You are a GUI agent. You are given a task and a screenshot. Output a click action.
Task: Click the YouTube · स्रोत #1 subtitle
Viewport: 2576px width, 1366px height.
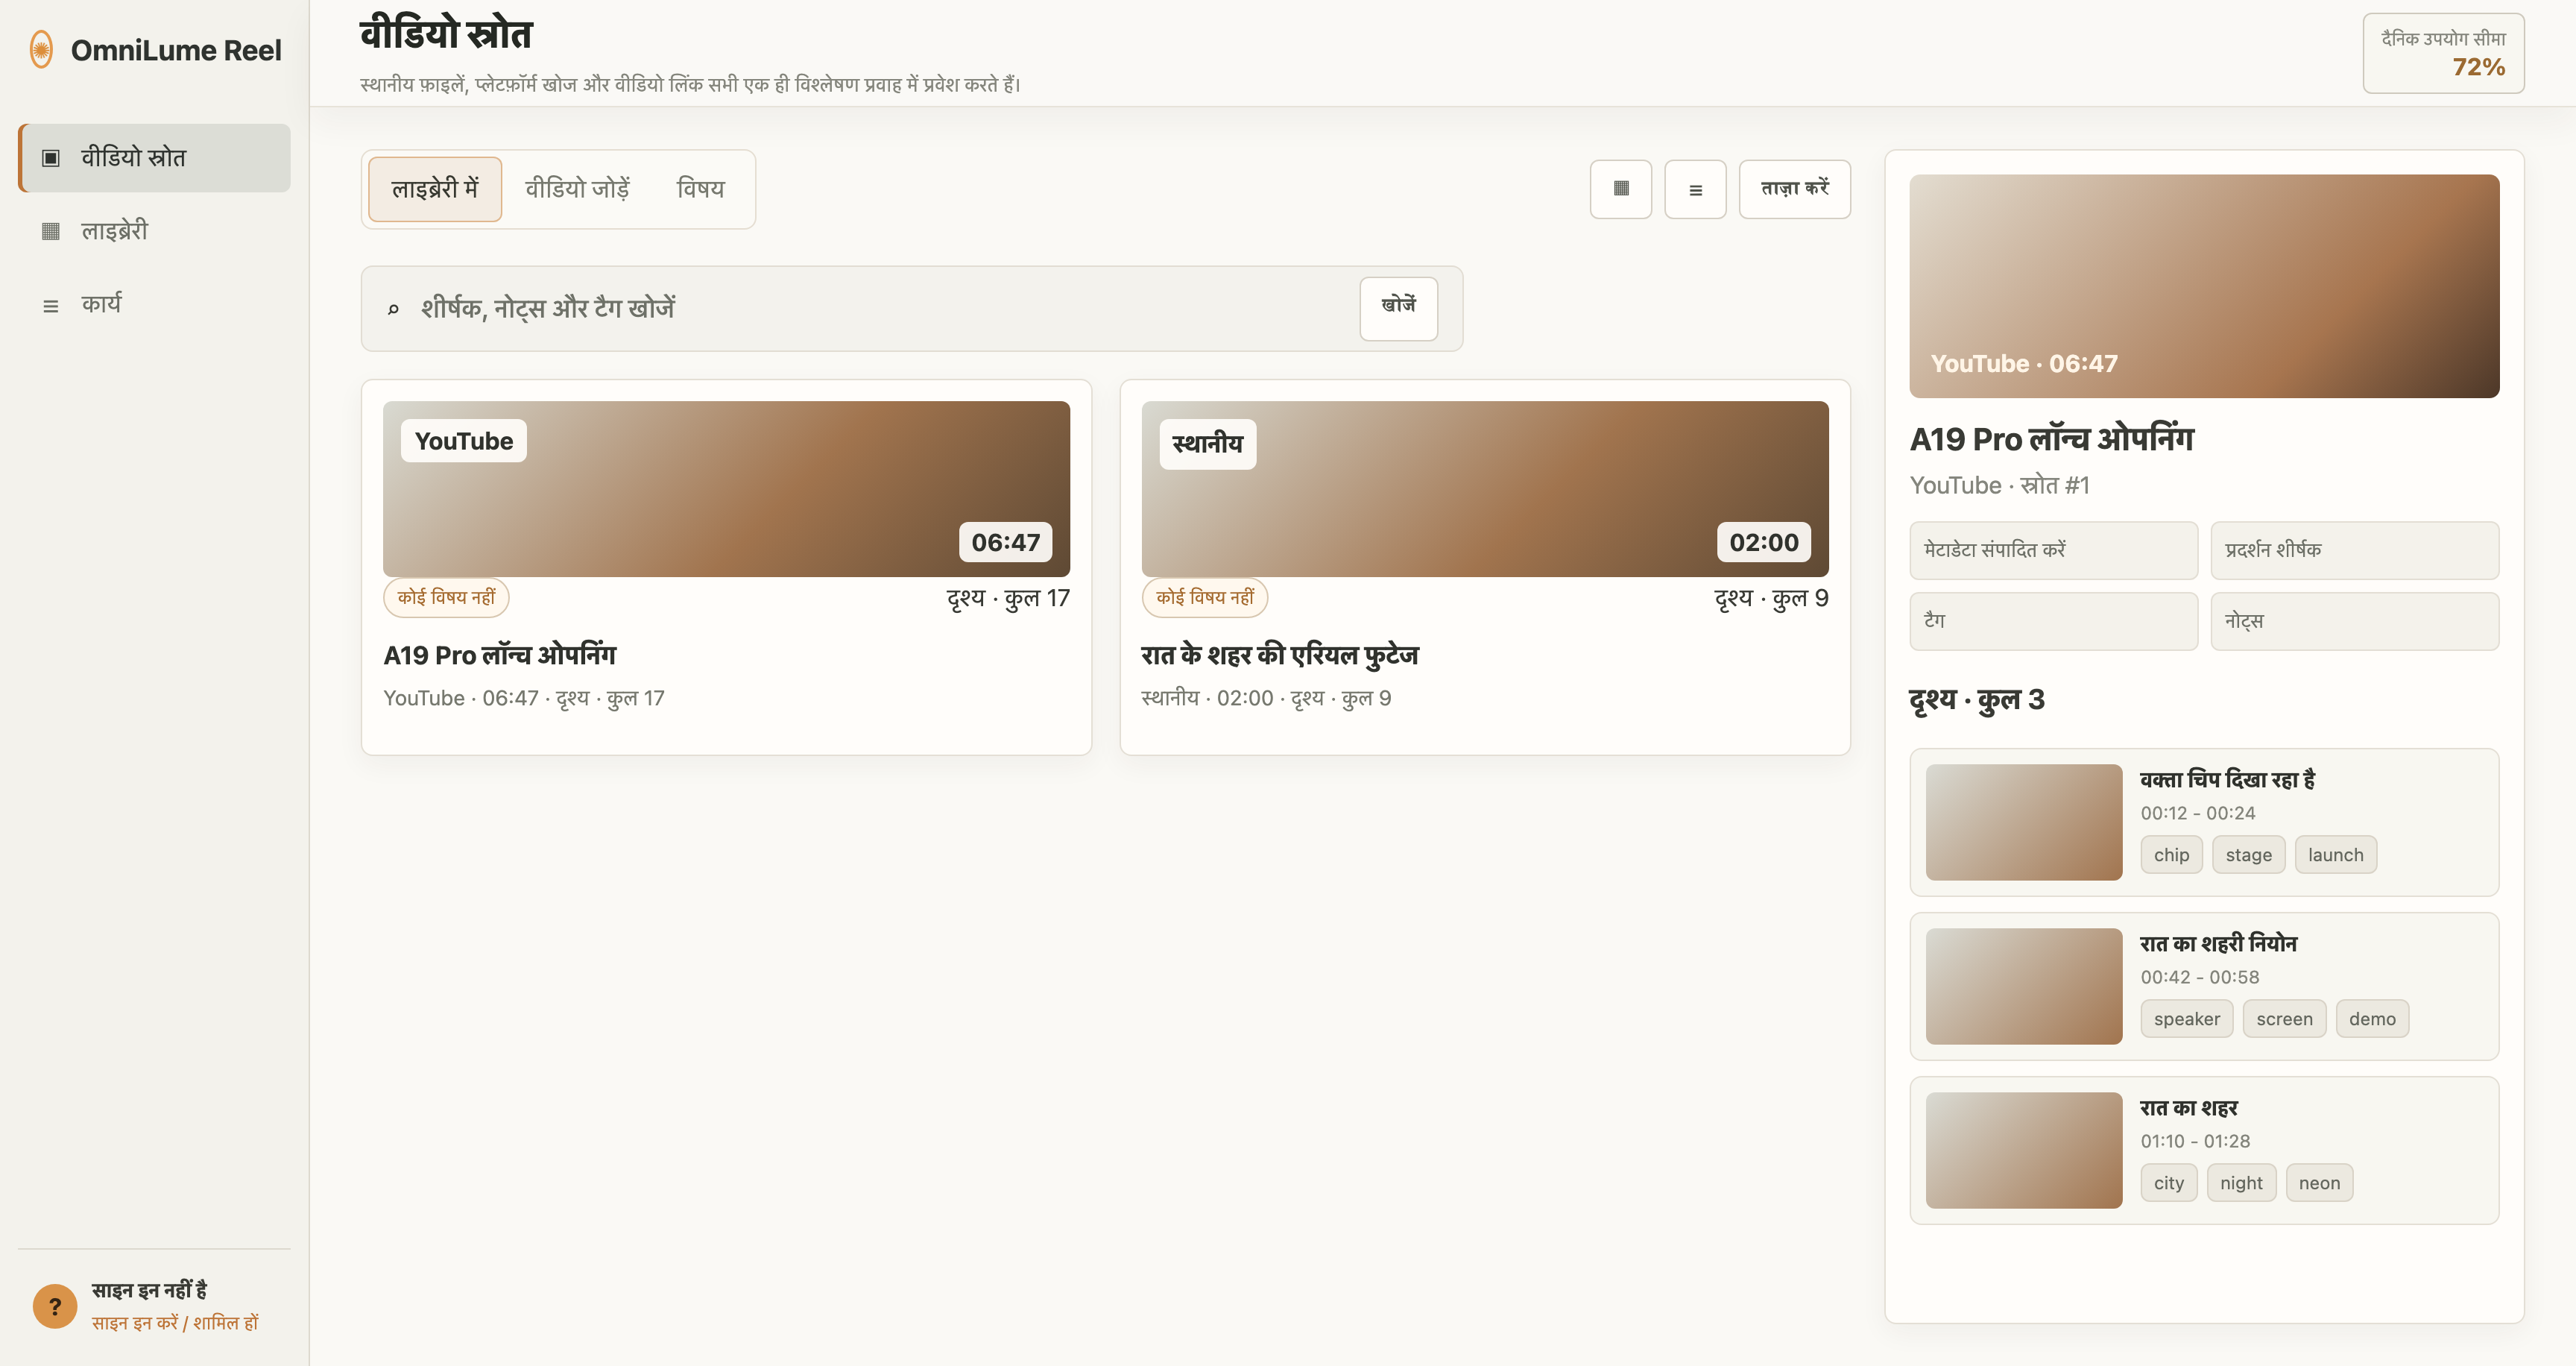click(2000, 485)
